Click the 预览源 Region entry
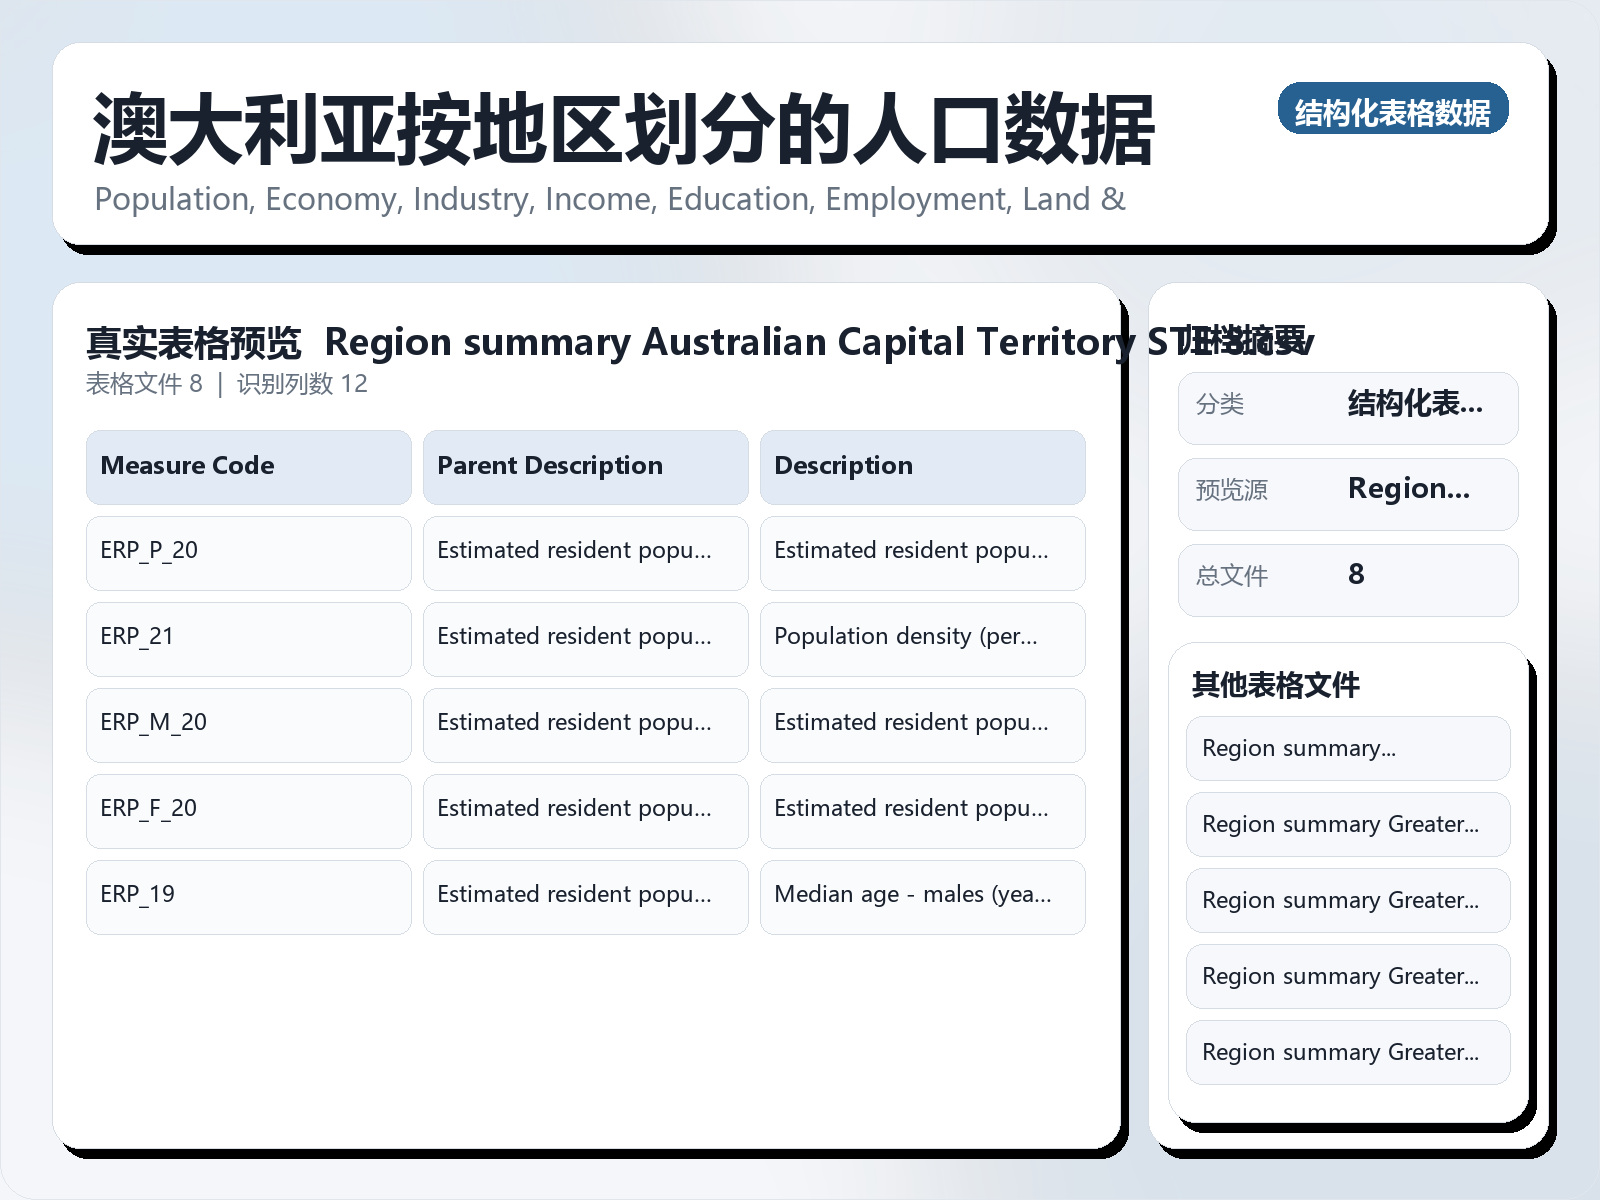This screenshot has width=1600, height=1200. (x=1347, y=492)
